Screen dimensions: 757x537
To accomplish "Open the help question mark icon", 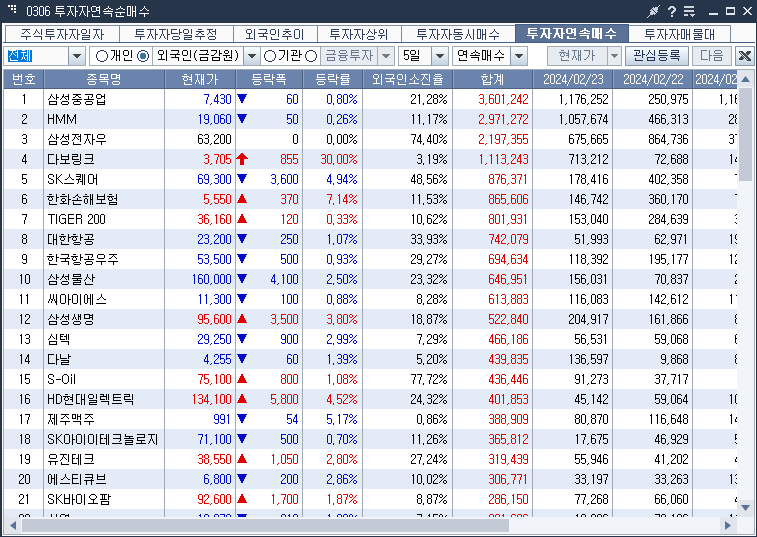I will [x=672, y=11].
